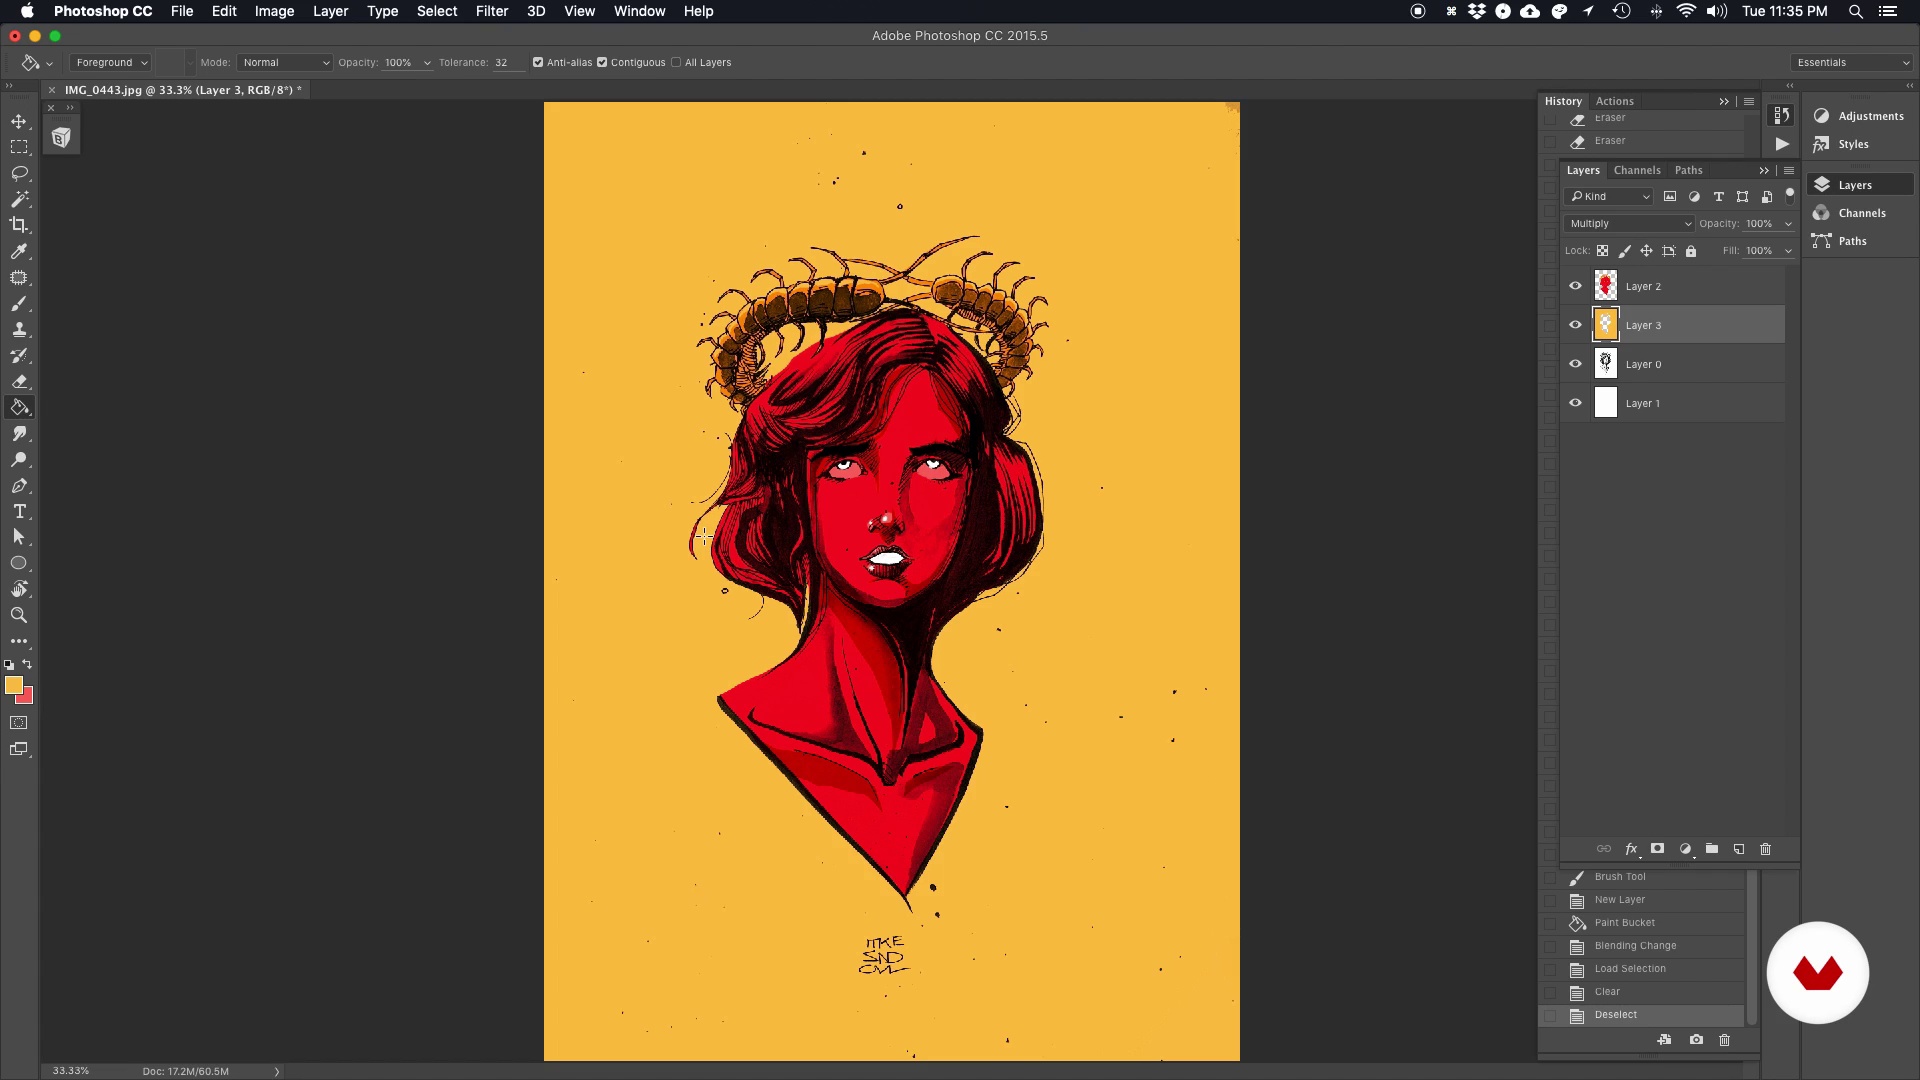Viewport: 1920px width, 1080px height.
Task: Select the Path Selection tool
Action: pyautogui.click(x=19, y=538)
